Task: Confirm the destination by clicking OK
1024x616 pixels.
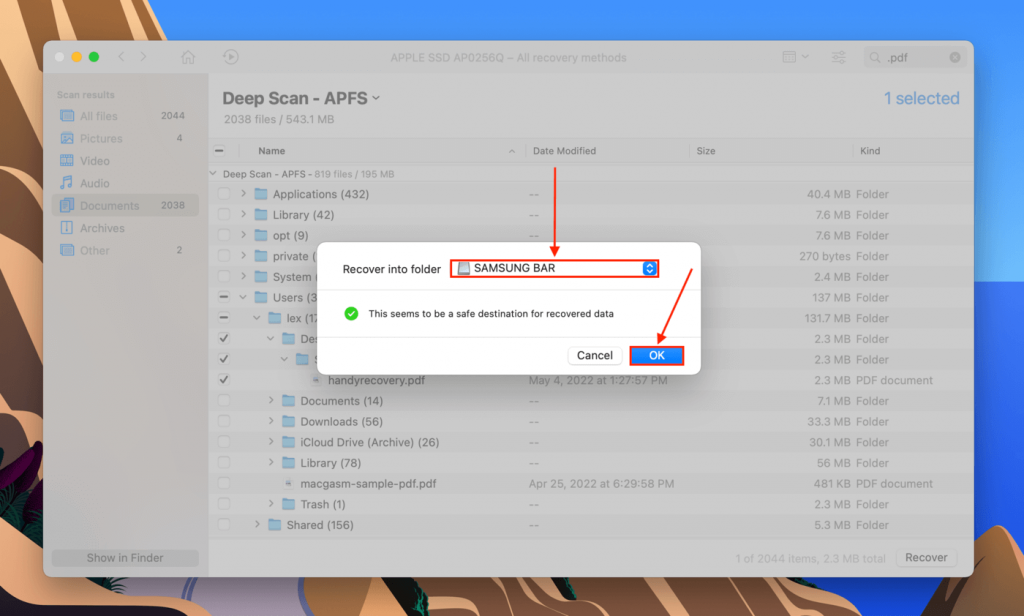Action: click(657, 355)
